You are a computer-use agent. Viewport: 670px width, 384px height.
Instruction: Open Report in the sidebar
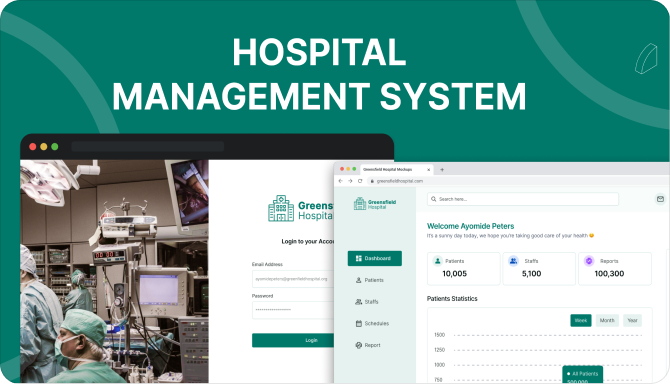367,345
